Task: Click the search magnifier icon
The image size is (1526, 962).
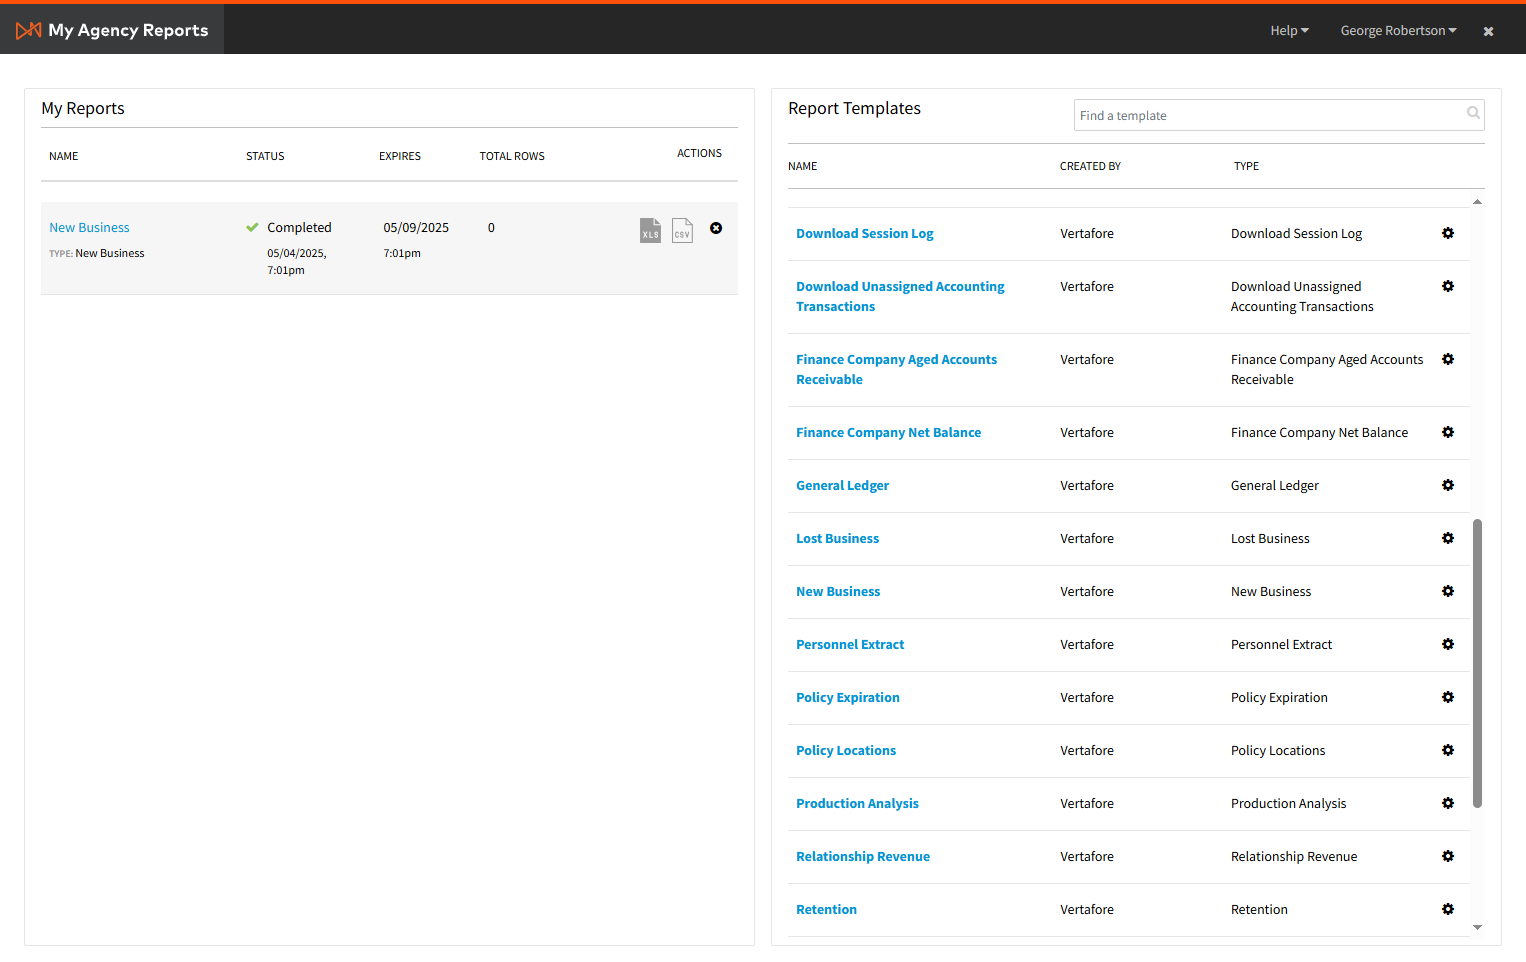Action: (x=1473, y=113)
